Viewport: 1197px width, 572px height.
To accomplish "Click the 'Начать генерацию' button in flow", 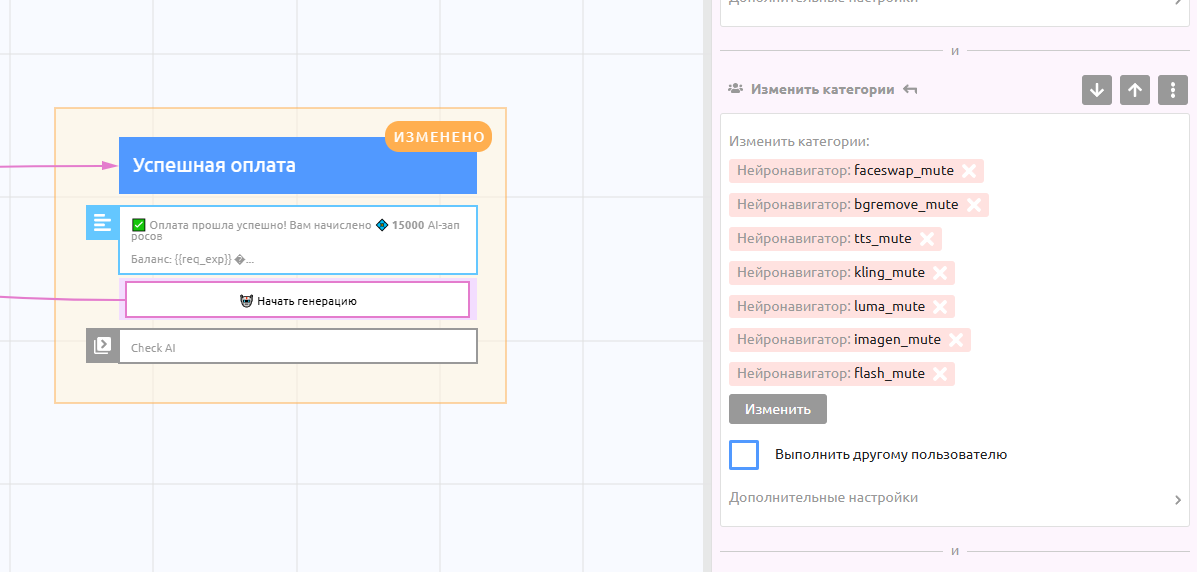I will point(297,300).
